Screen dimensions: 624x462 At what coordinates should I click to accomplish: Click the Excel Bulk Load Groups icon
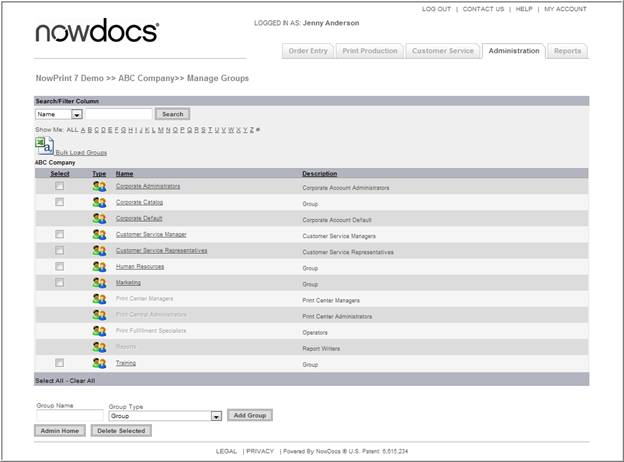click(44, 146)
